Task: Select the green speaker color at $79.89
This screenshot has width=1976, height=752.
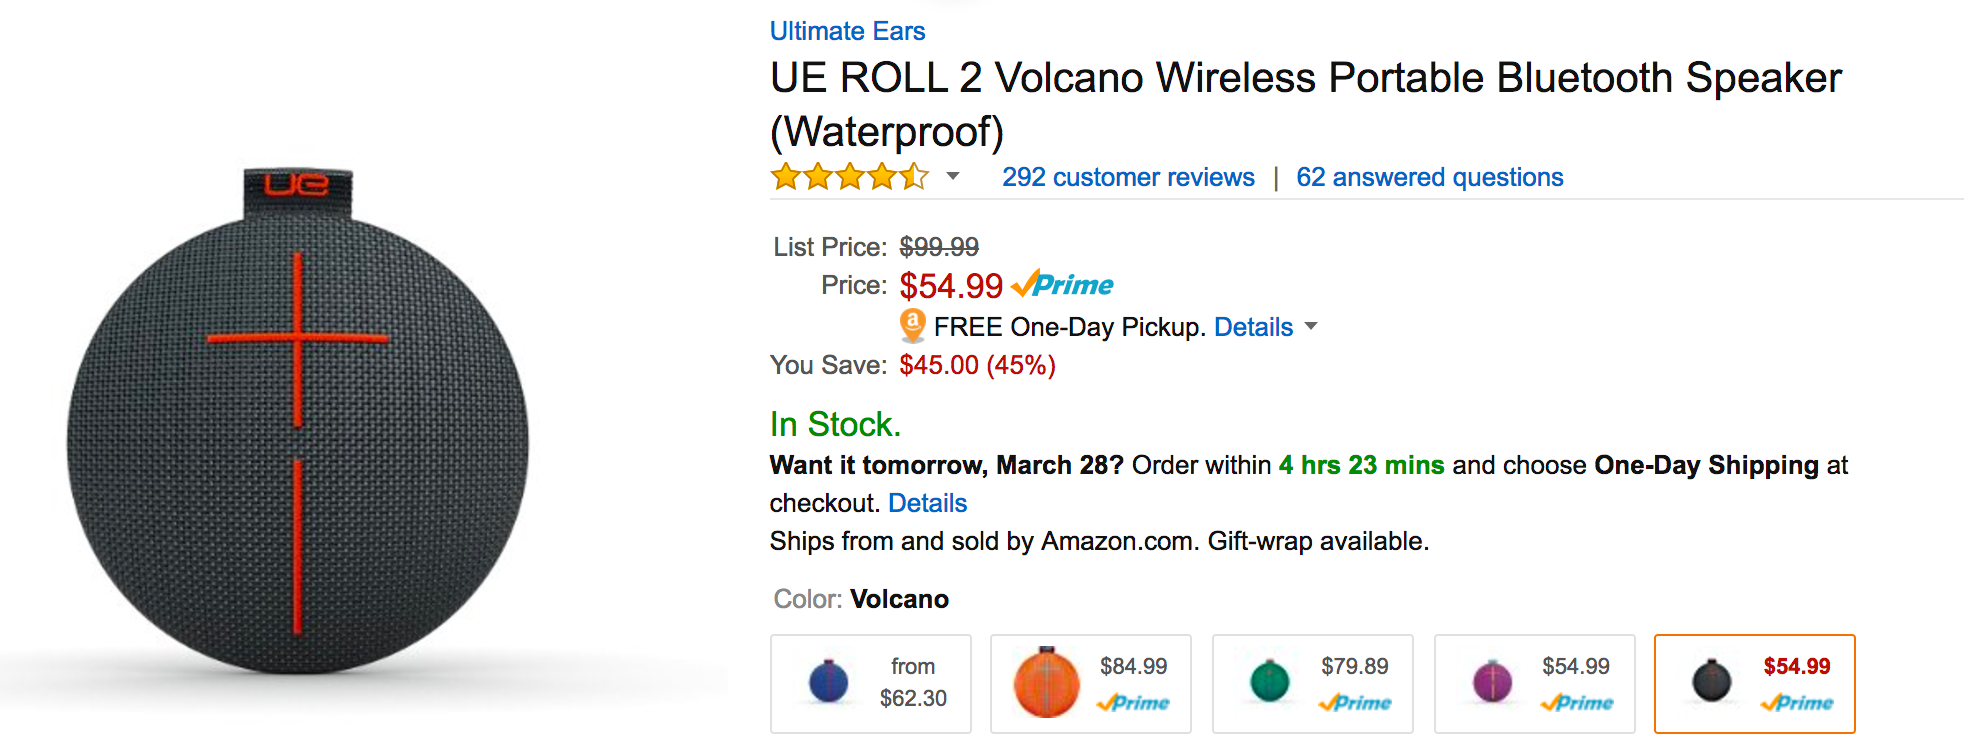Action: pos(1312,684)
